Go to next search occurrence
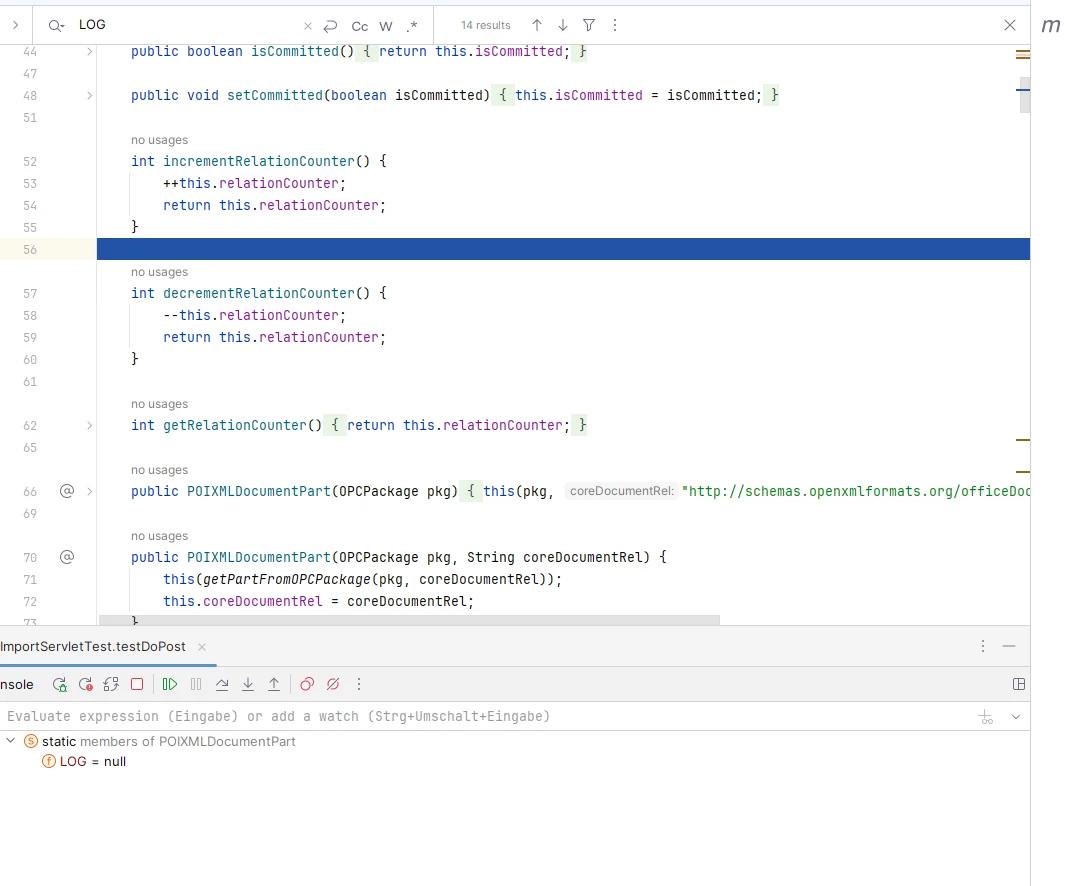Screen dimensions: 1065x886 (x=562, y=25)
